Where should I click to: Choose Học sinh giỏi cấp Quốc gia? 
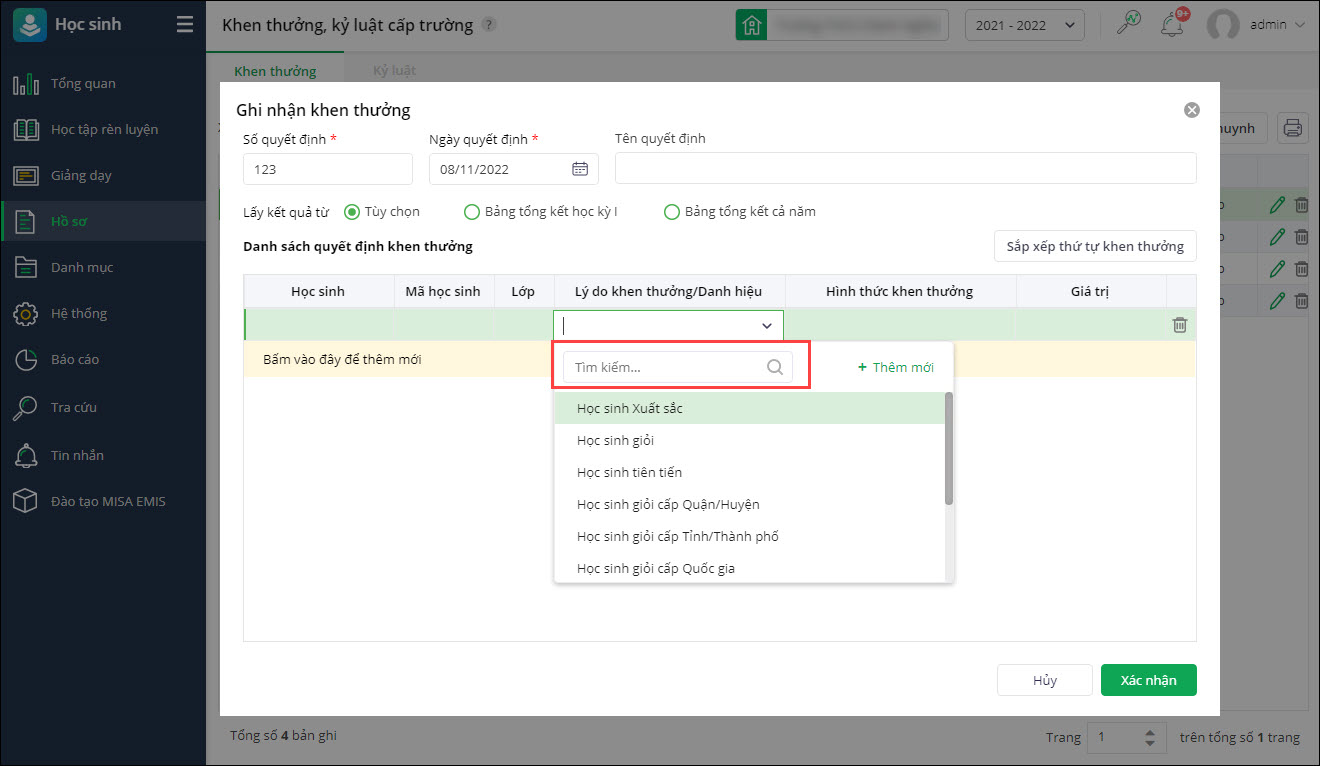coord(750,568)
